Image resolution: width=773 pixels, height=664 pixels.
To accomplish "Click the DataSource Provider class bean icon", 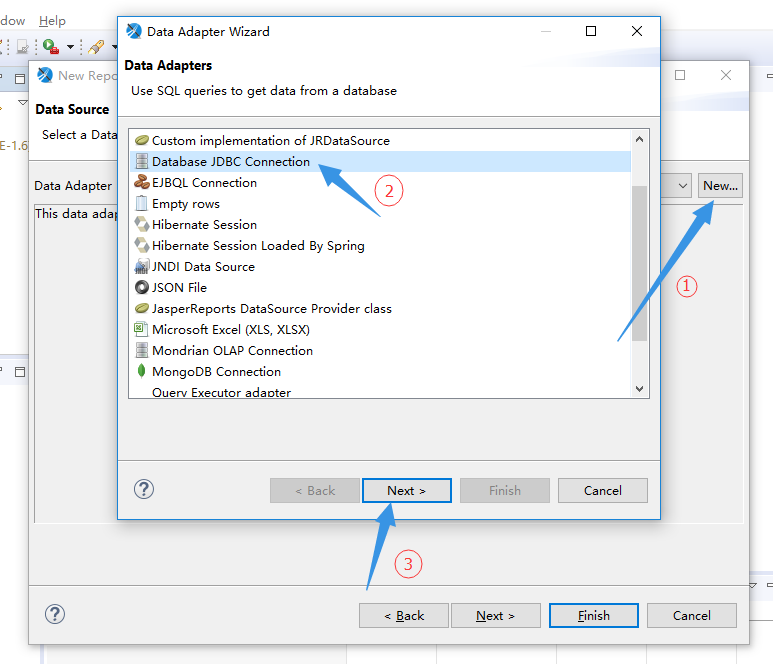I will pyautogui.click(x=141, y=308).
